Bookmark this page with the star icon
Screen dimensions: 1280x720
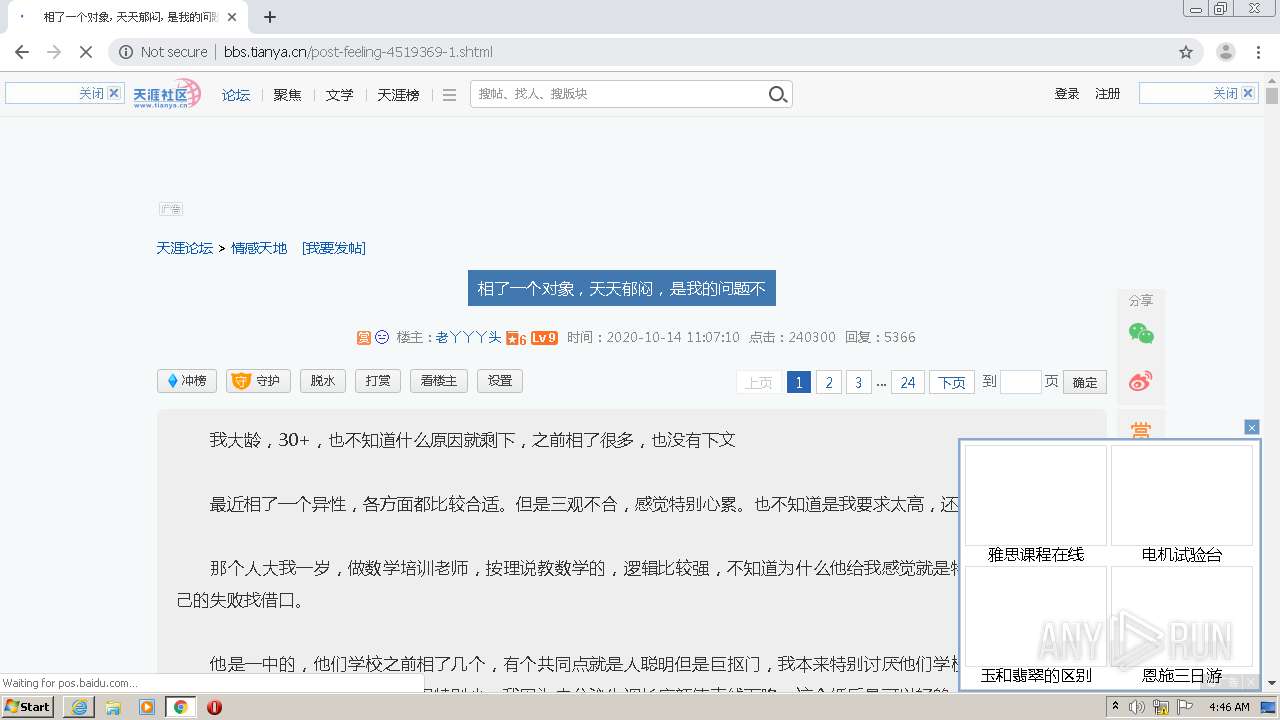[1186, 52]
